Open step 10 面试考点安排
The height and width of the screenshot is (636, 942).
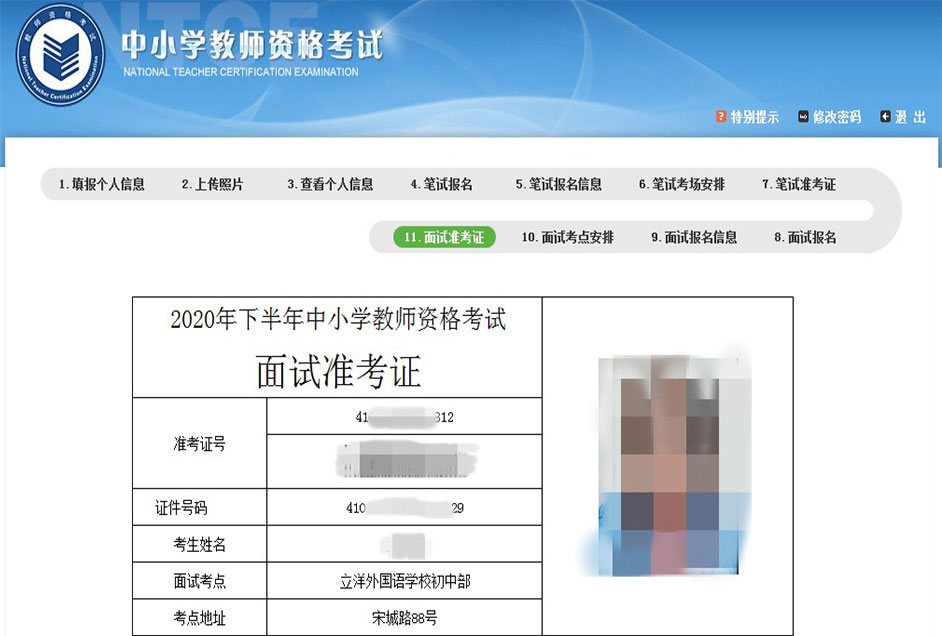click(x=567, y=237)
